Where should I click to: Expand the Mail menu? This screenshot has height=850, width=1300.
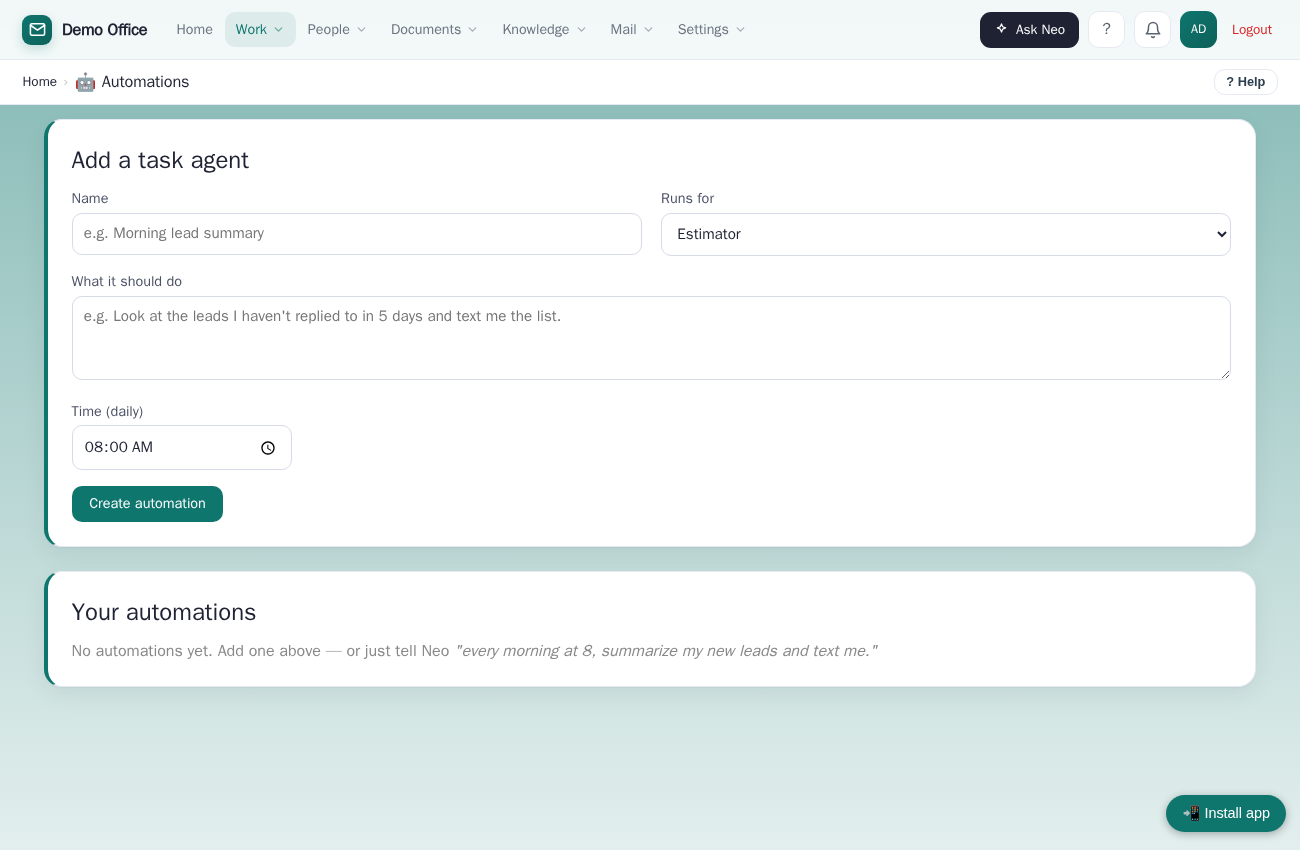point(632,30)
